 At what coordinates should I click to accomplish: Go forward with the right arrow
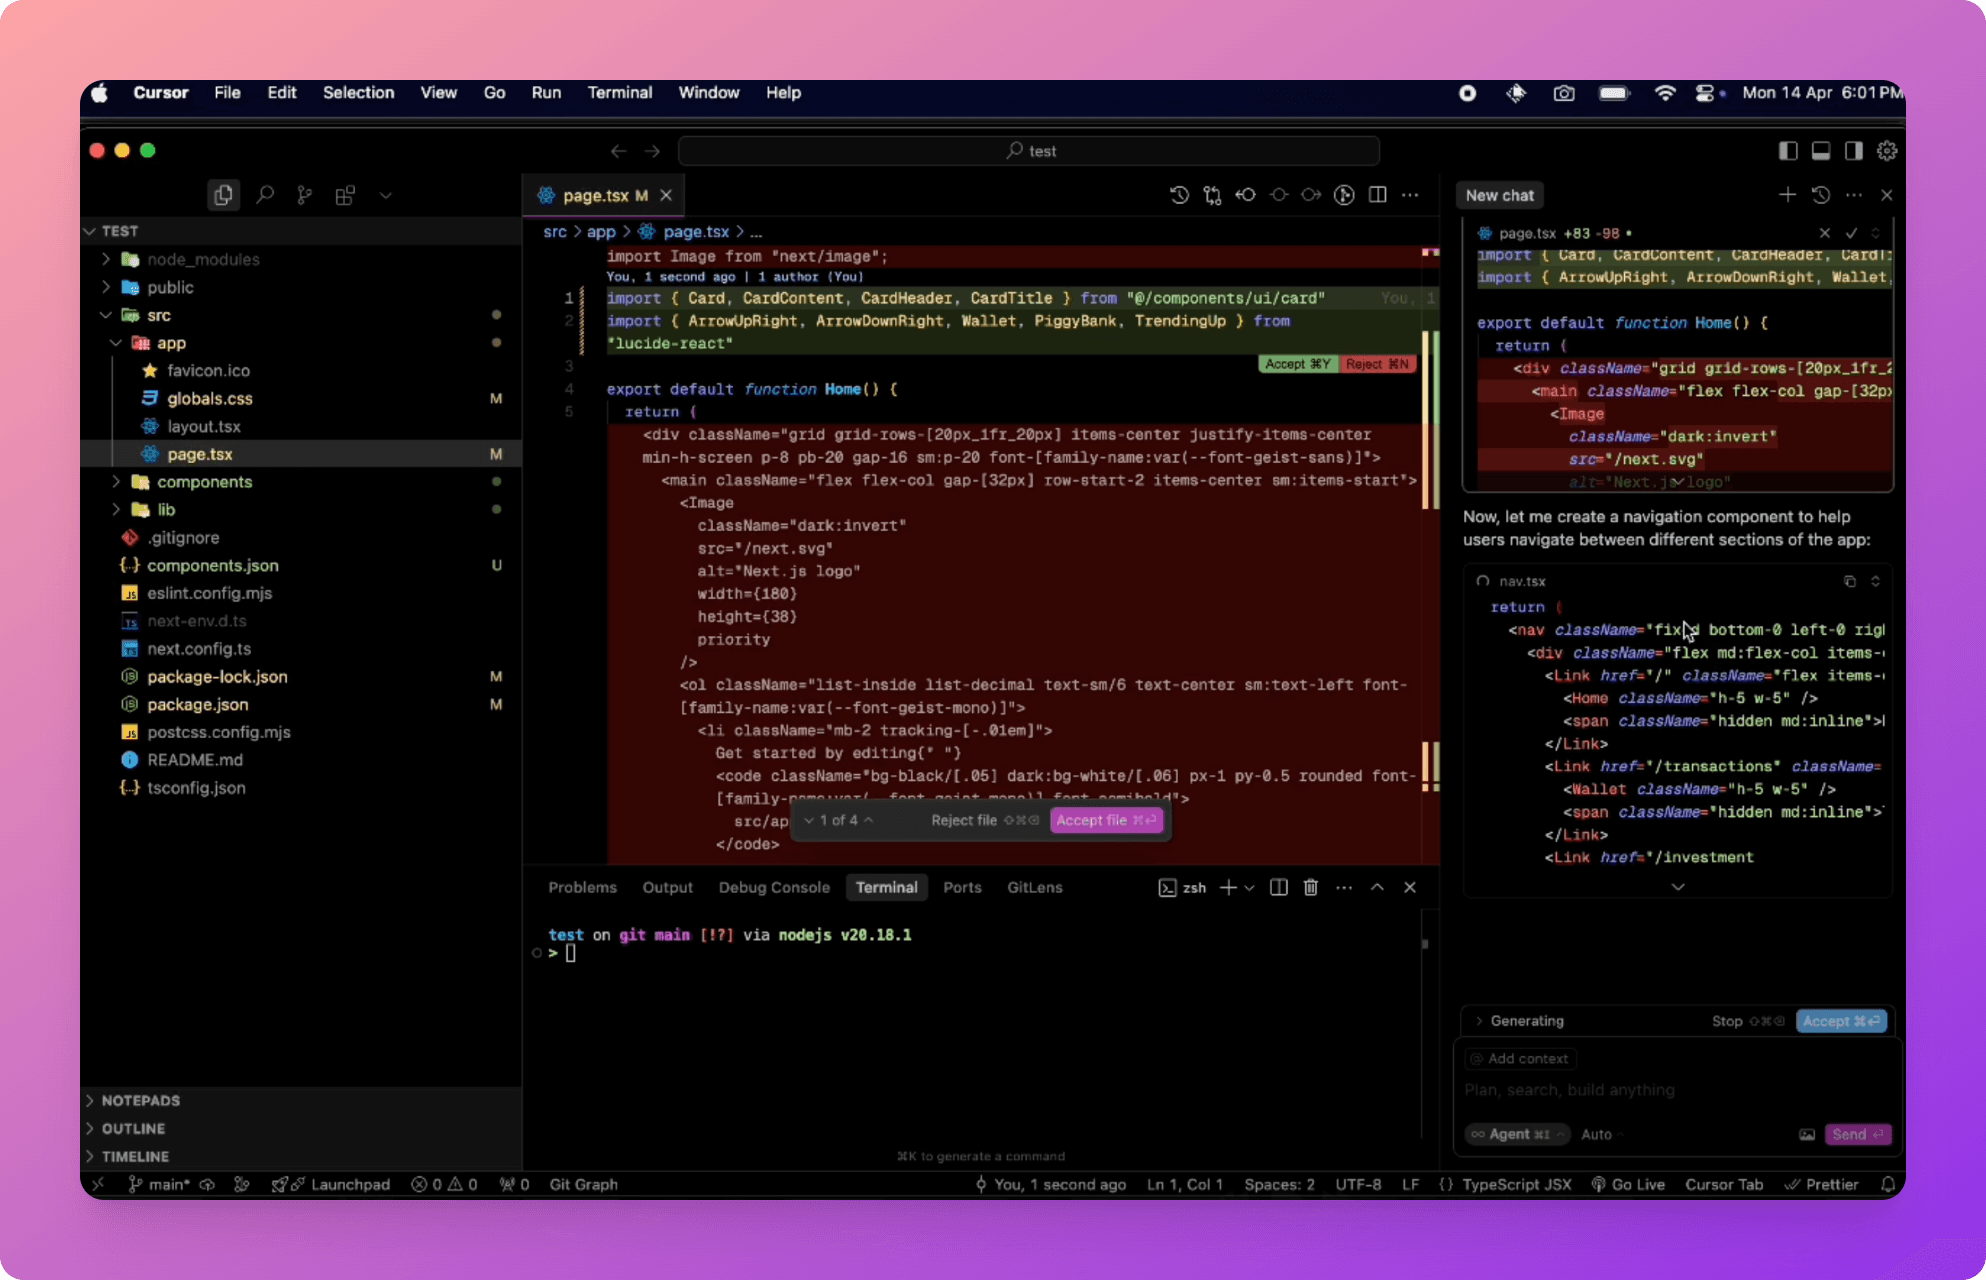coord(652,151)
